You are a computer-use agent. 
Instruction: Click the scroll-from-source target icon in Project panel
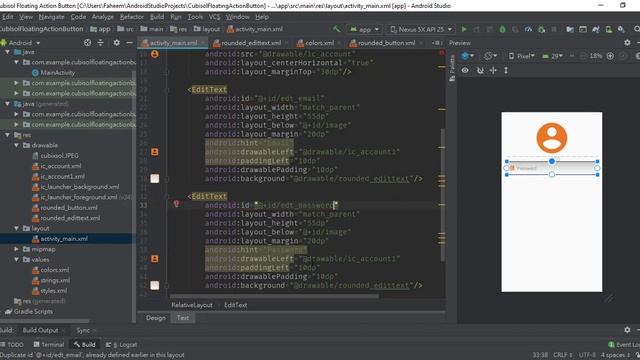coord(87,42)
